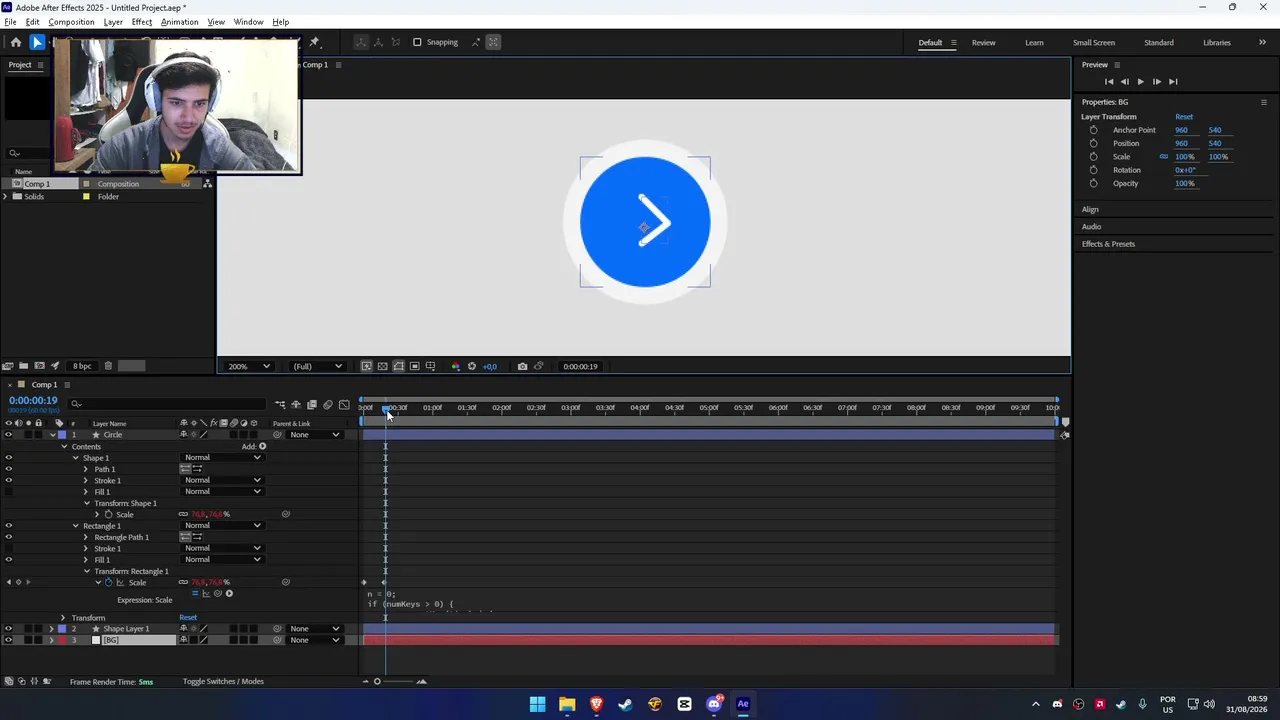Toggle the Shy layers switch in timeline
This screenshot has height=720, width=1280.
click(296, 405)
